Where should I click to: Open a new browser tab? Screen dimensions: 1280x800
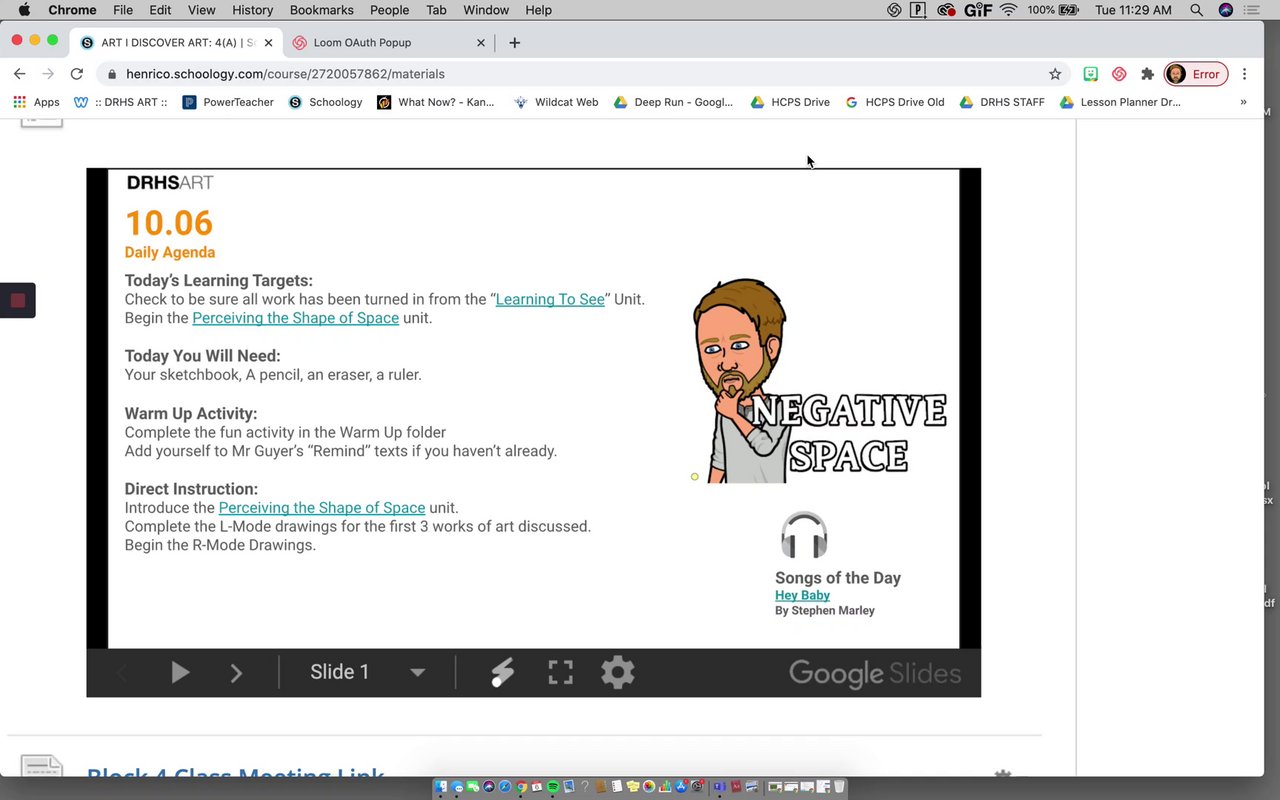pos(514,43)
